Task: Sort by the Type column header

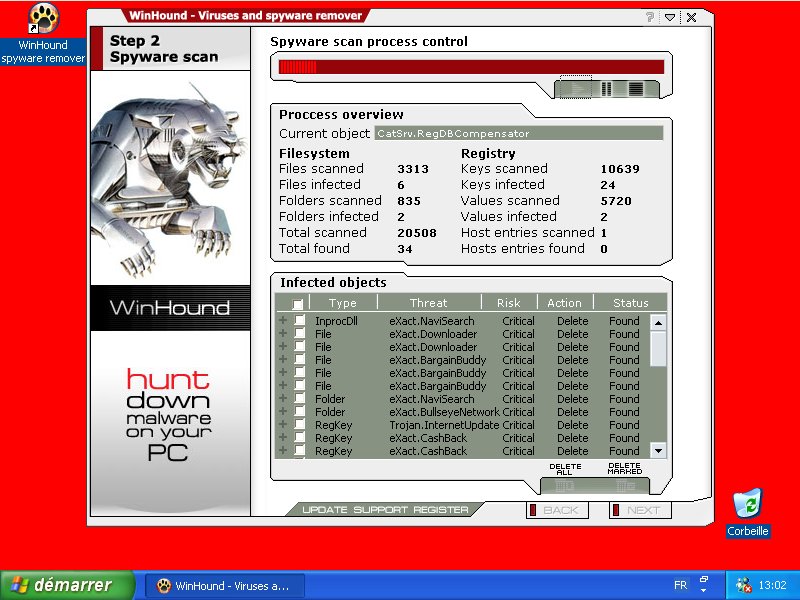Action: pos(343,303)
